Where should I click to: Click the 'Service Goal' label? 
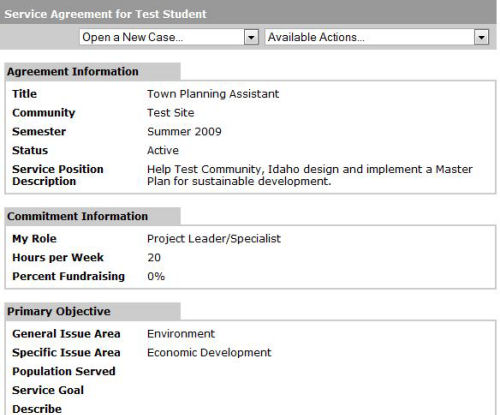point(48,390)
